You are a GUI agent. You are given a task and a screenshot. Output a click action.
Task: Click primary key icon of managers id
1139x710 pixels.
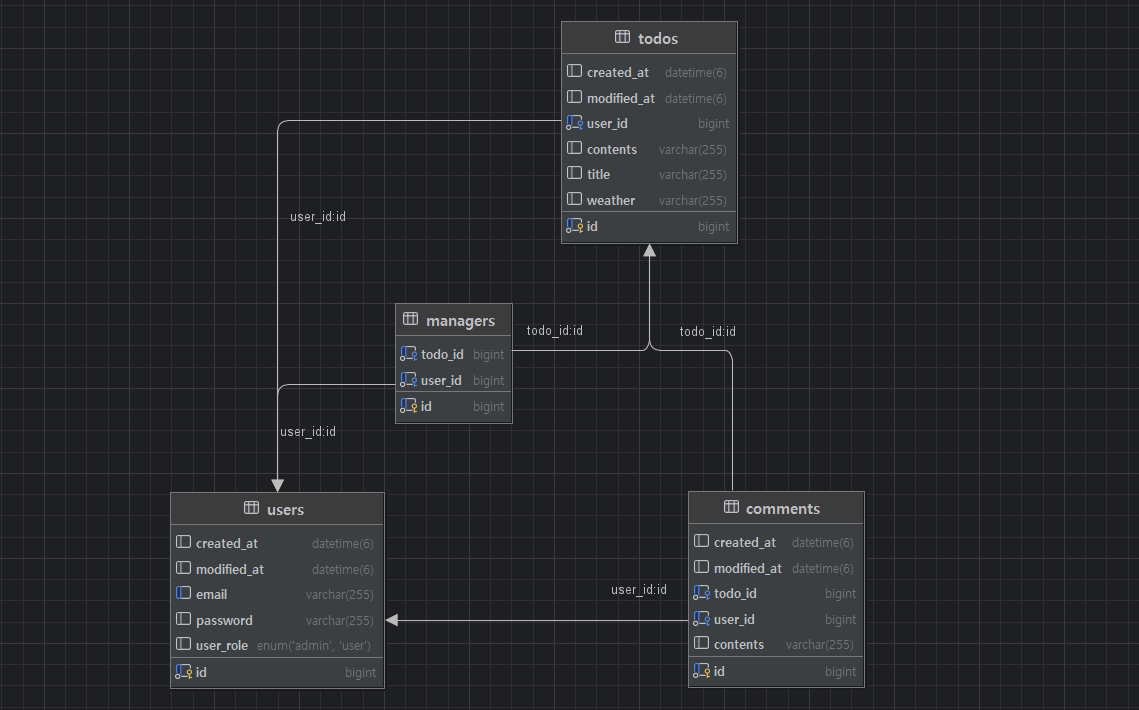coord(409,406)
